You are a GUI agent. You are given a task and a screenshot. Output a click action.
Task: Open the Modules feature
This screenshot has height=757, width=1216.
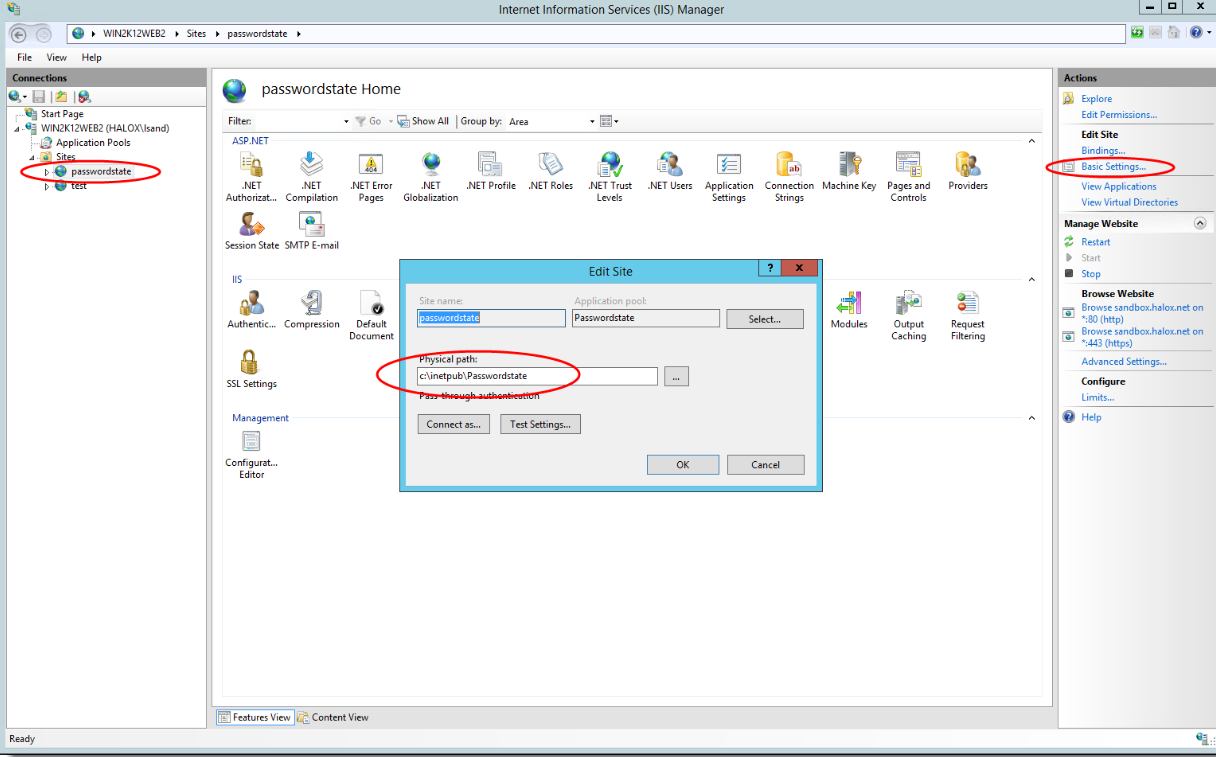pyautogui.click(x=849, y=310)
